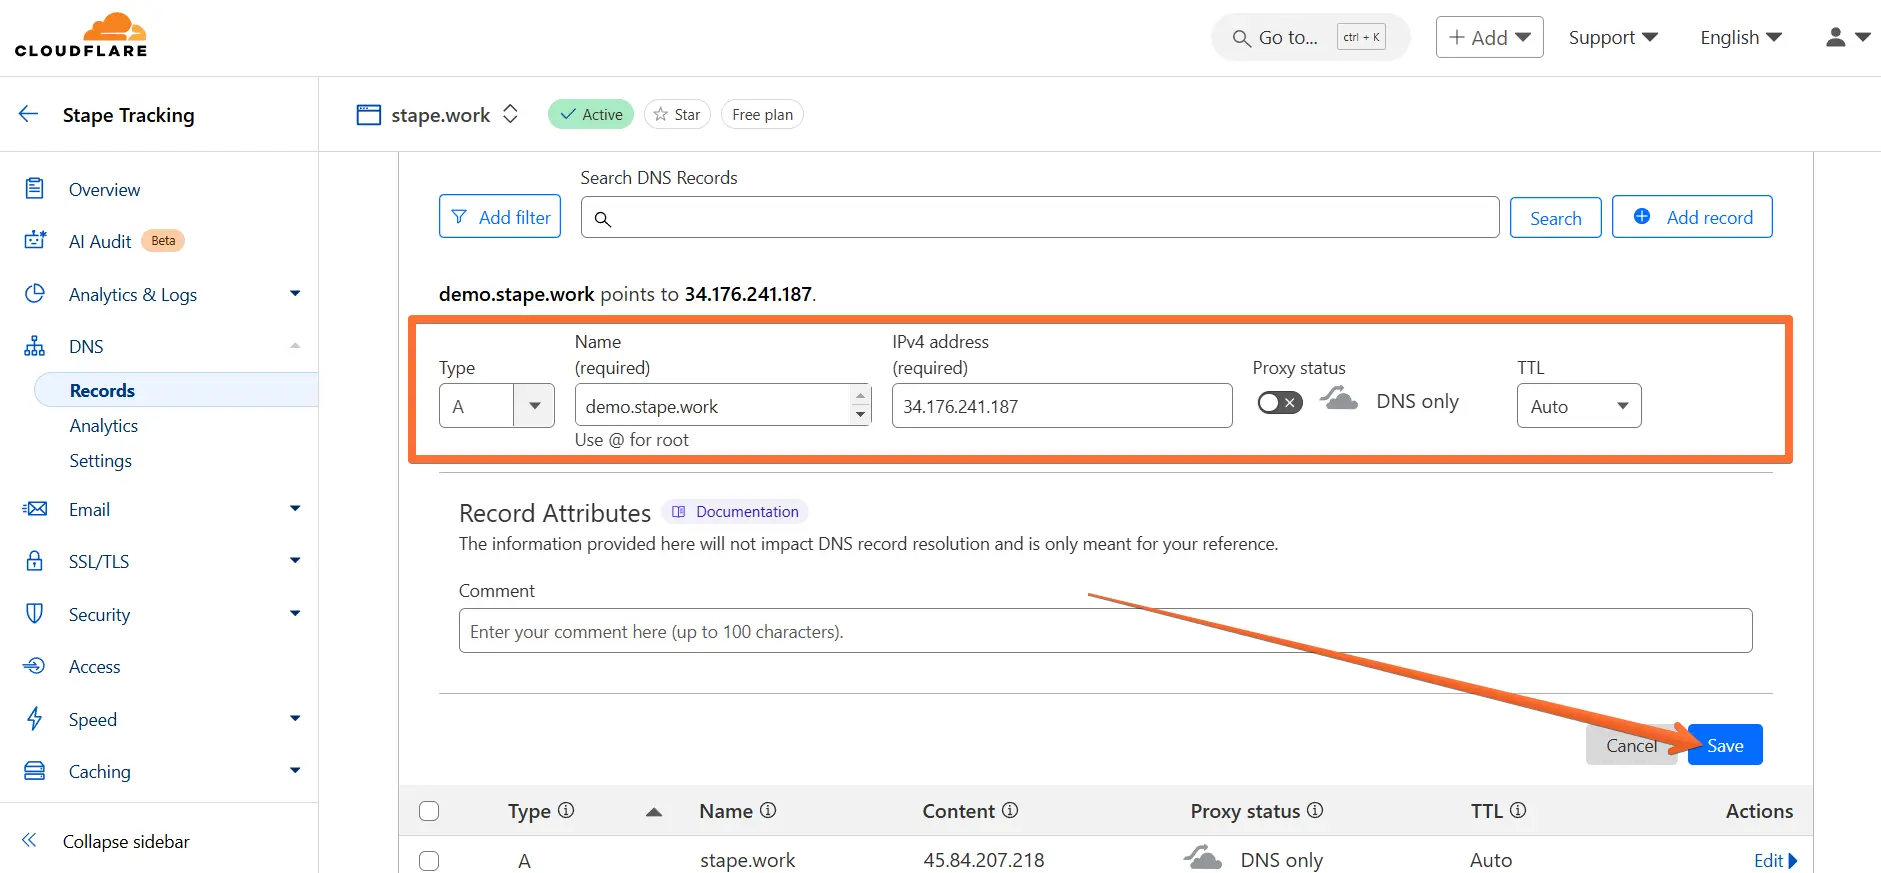Expand the Caching sidebar section
The height and width of the screenshot is (873, 1881).
tap(295, 770)
